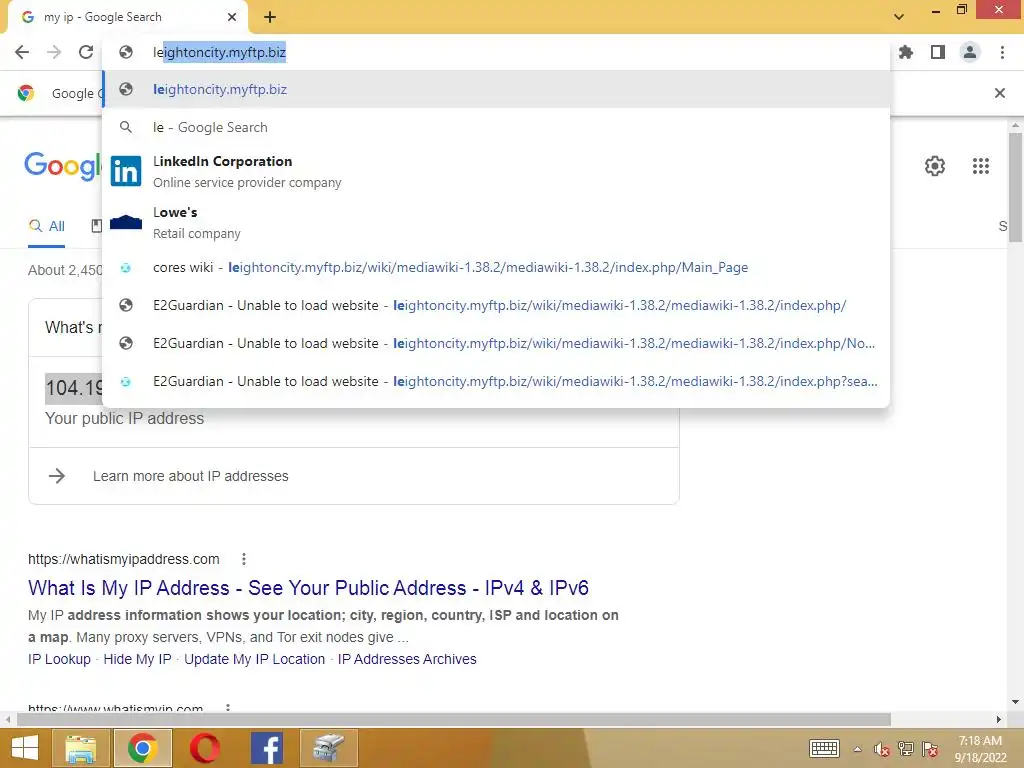Viewport: 1024px width, 768px height.
Task: Click the arrow beside Learn more about IP addresses
Action: point(57,476)
